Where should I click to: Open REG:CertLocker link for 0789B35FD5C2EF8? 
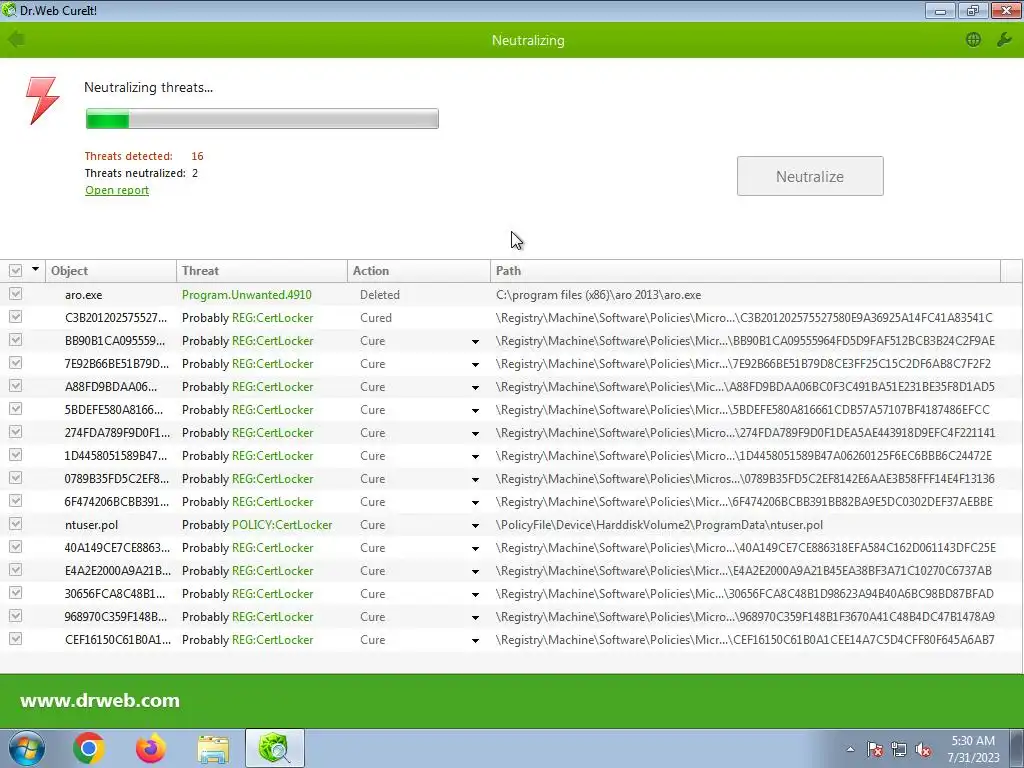tap(272, 479)
